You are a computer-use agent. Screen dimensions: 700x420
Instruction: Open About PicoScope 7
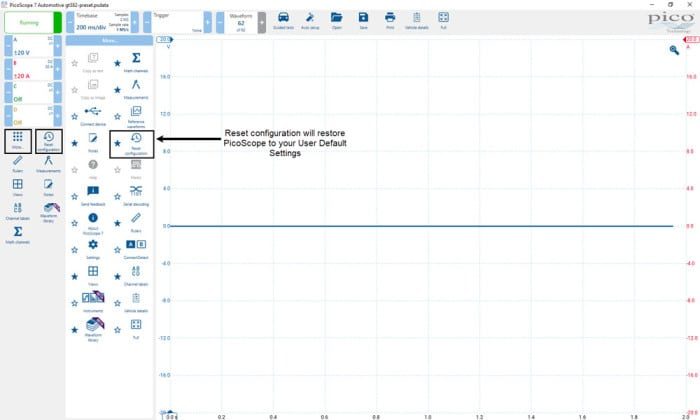93,223
